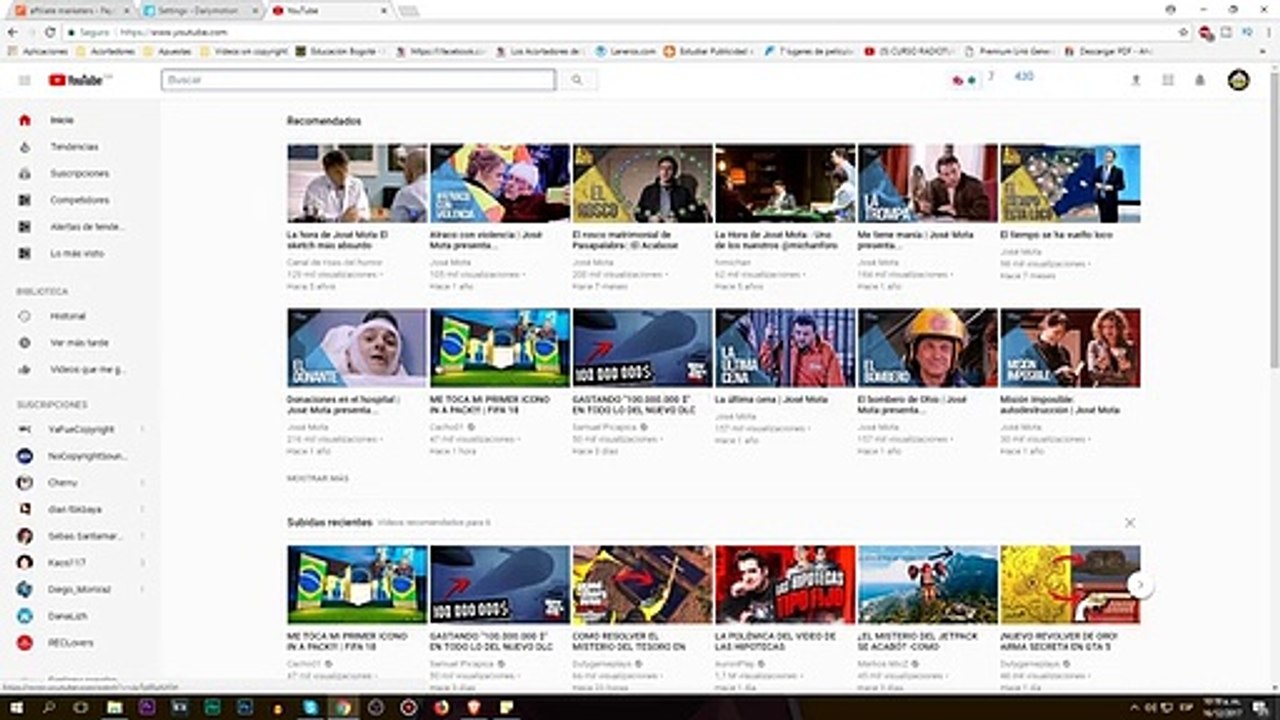1280x720 pixels.
Task: Open the Kaos7117 subscription channel
Action: pos(80,563)
